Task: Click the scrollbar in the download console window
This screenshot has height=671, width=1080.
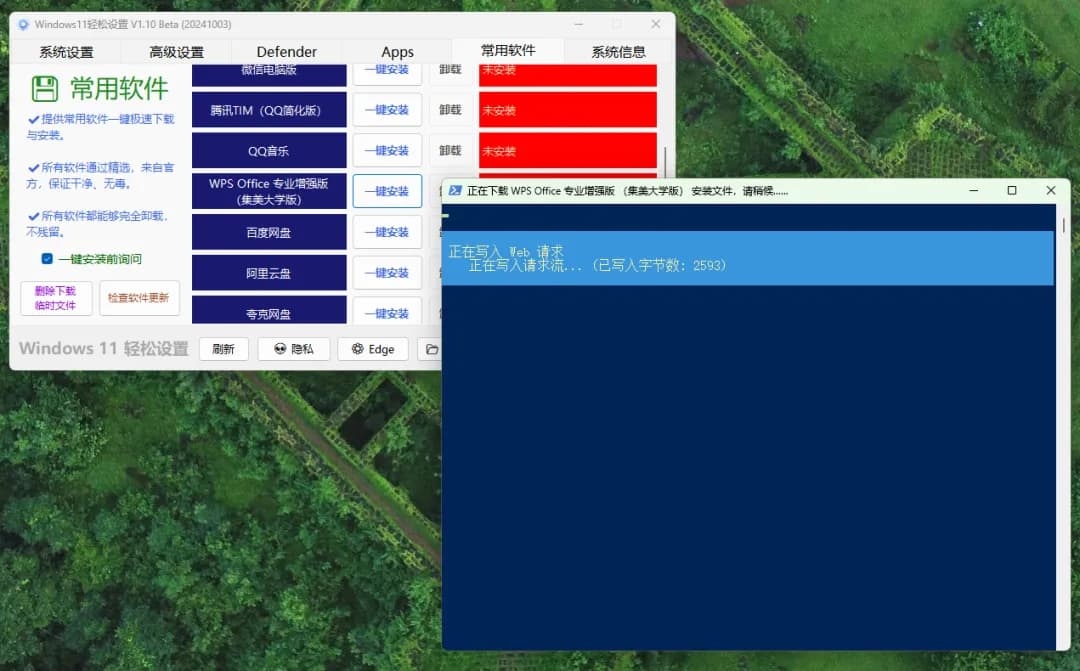Action: click(x=1061, y=224)
